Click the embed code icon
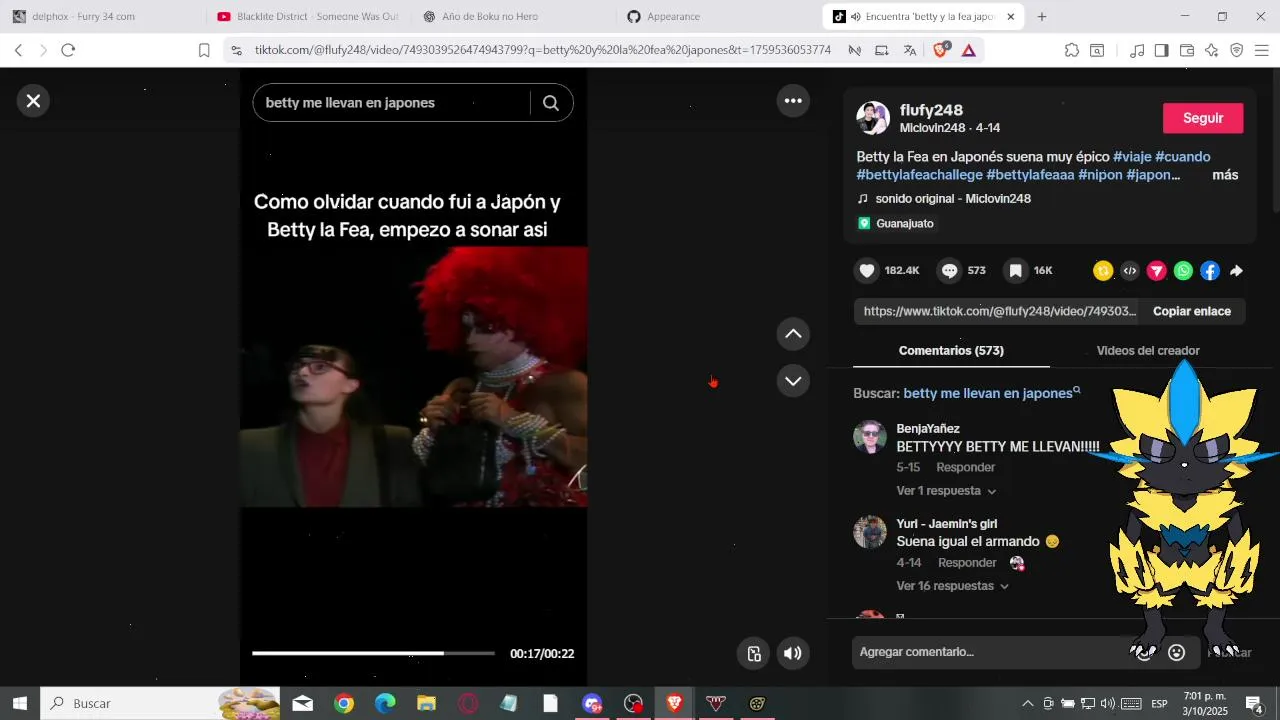Screen dimensions: 1280x720 click(1130, 271)
